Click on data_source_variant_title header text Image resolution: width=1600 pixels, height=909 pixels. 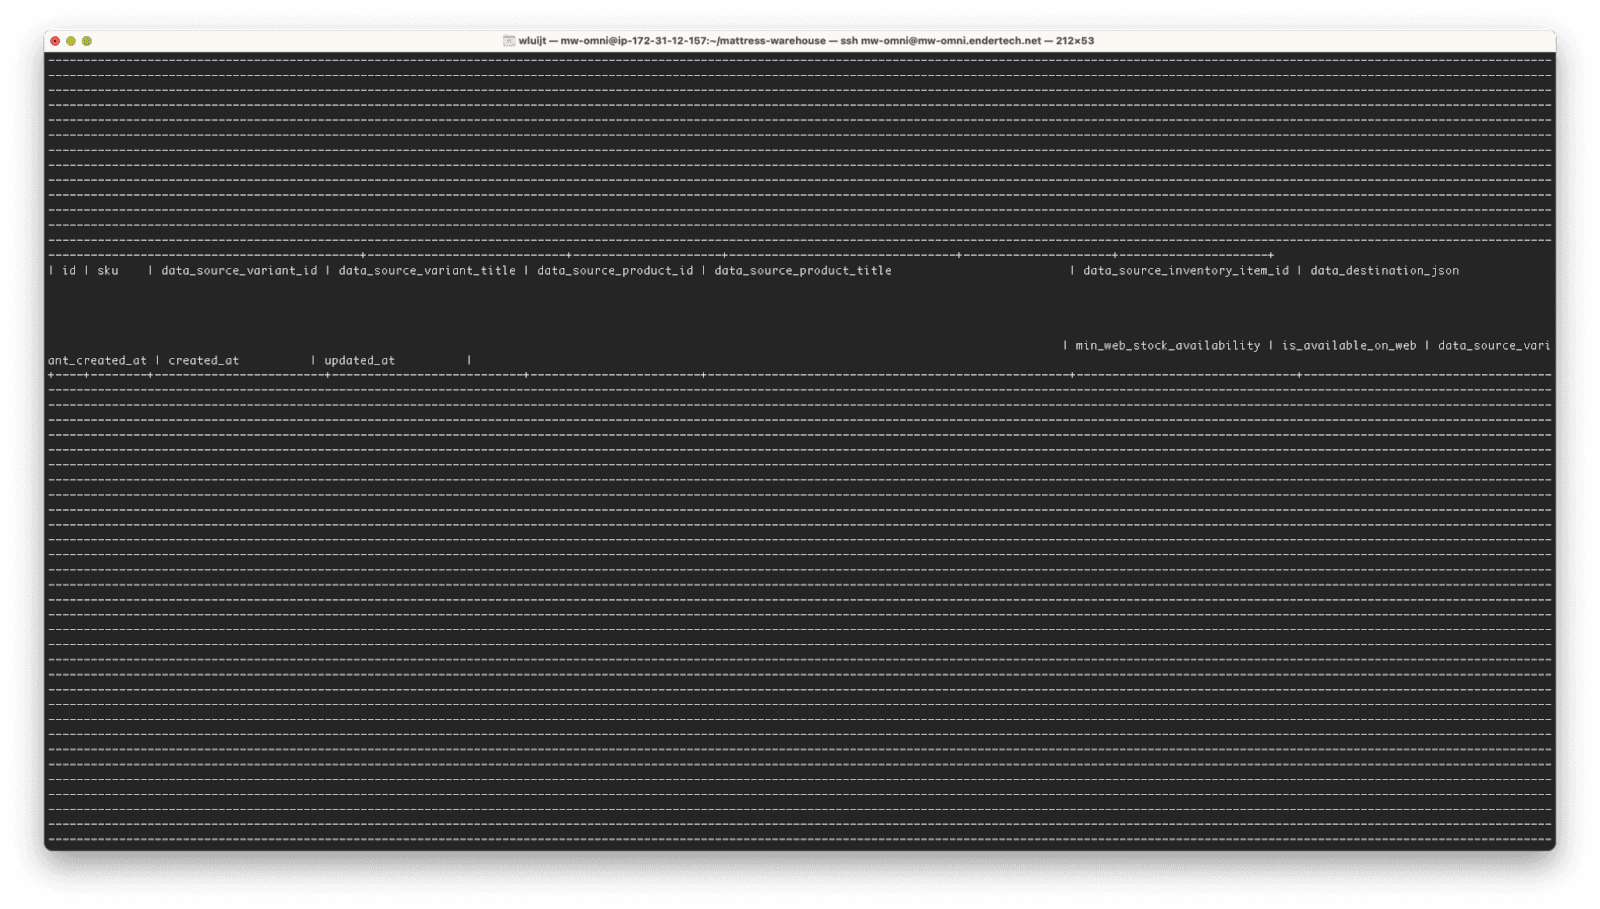pos(427,270)
